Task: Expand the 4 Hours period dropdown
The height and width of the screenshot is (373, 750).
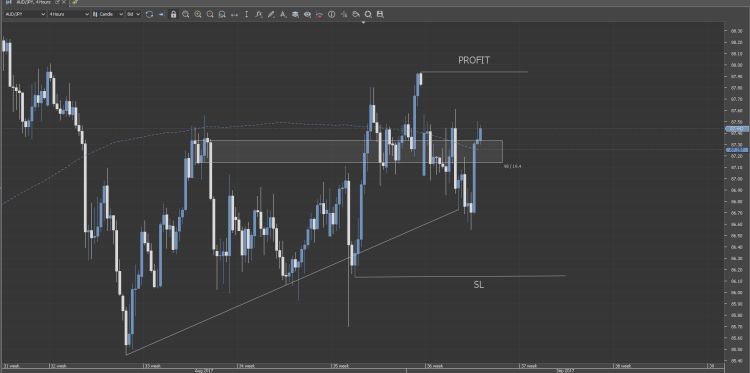Action: (x=69, y=14)
